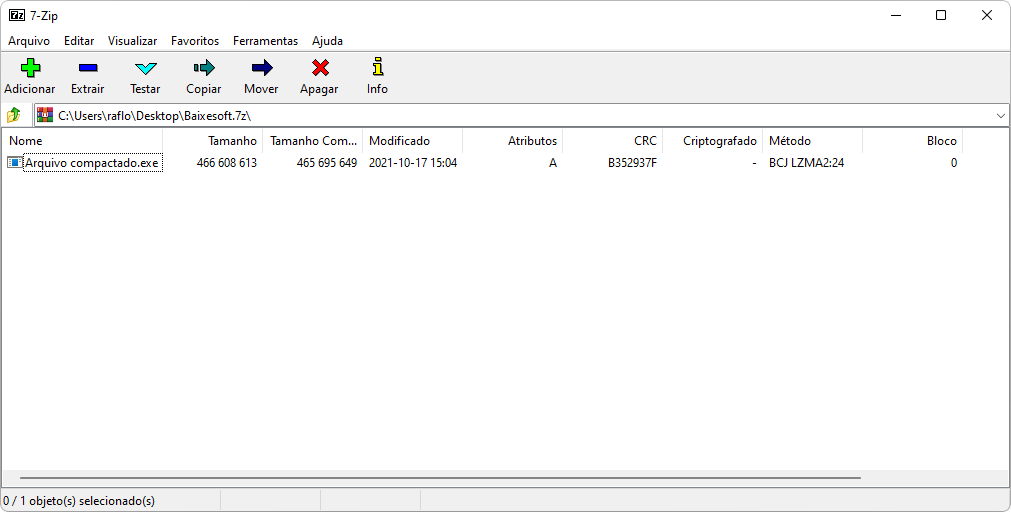Click the 7-Zip title bar app icon
1011x512 pixels.
tap(16, 15)
